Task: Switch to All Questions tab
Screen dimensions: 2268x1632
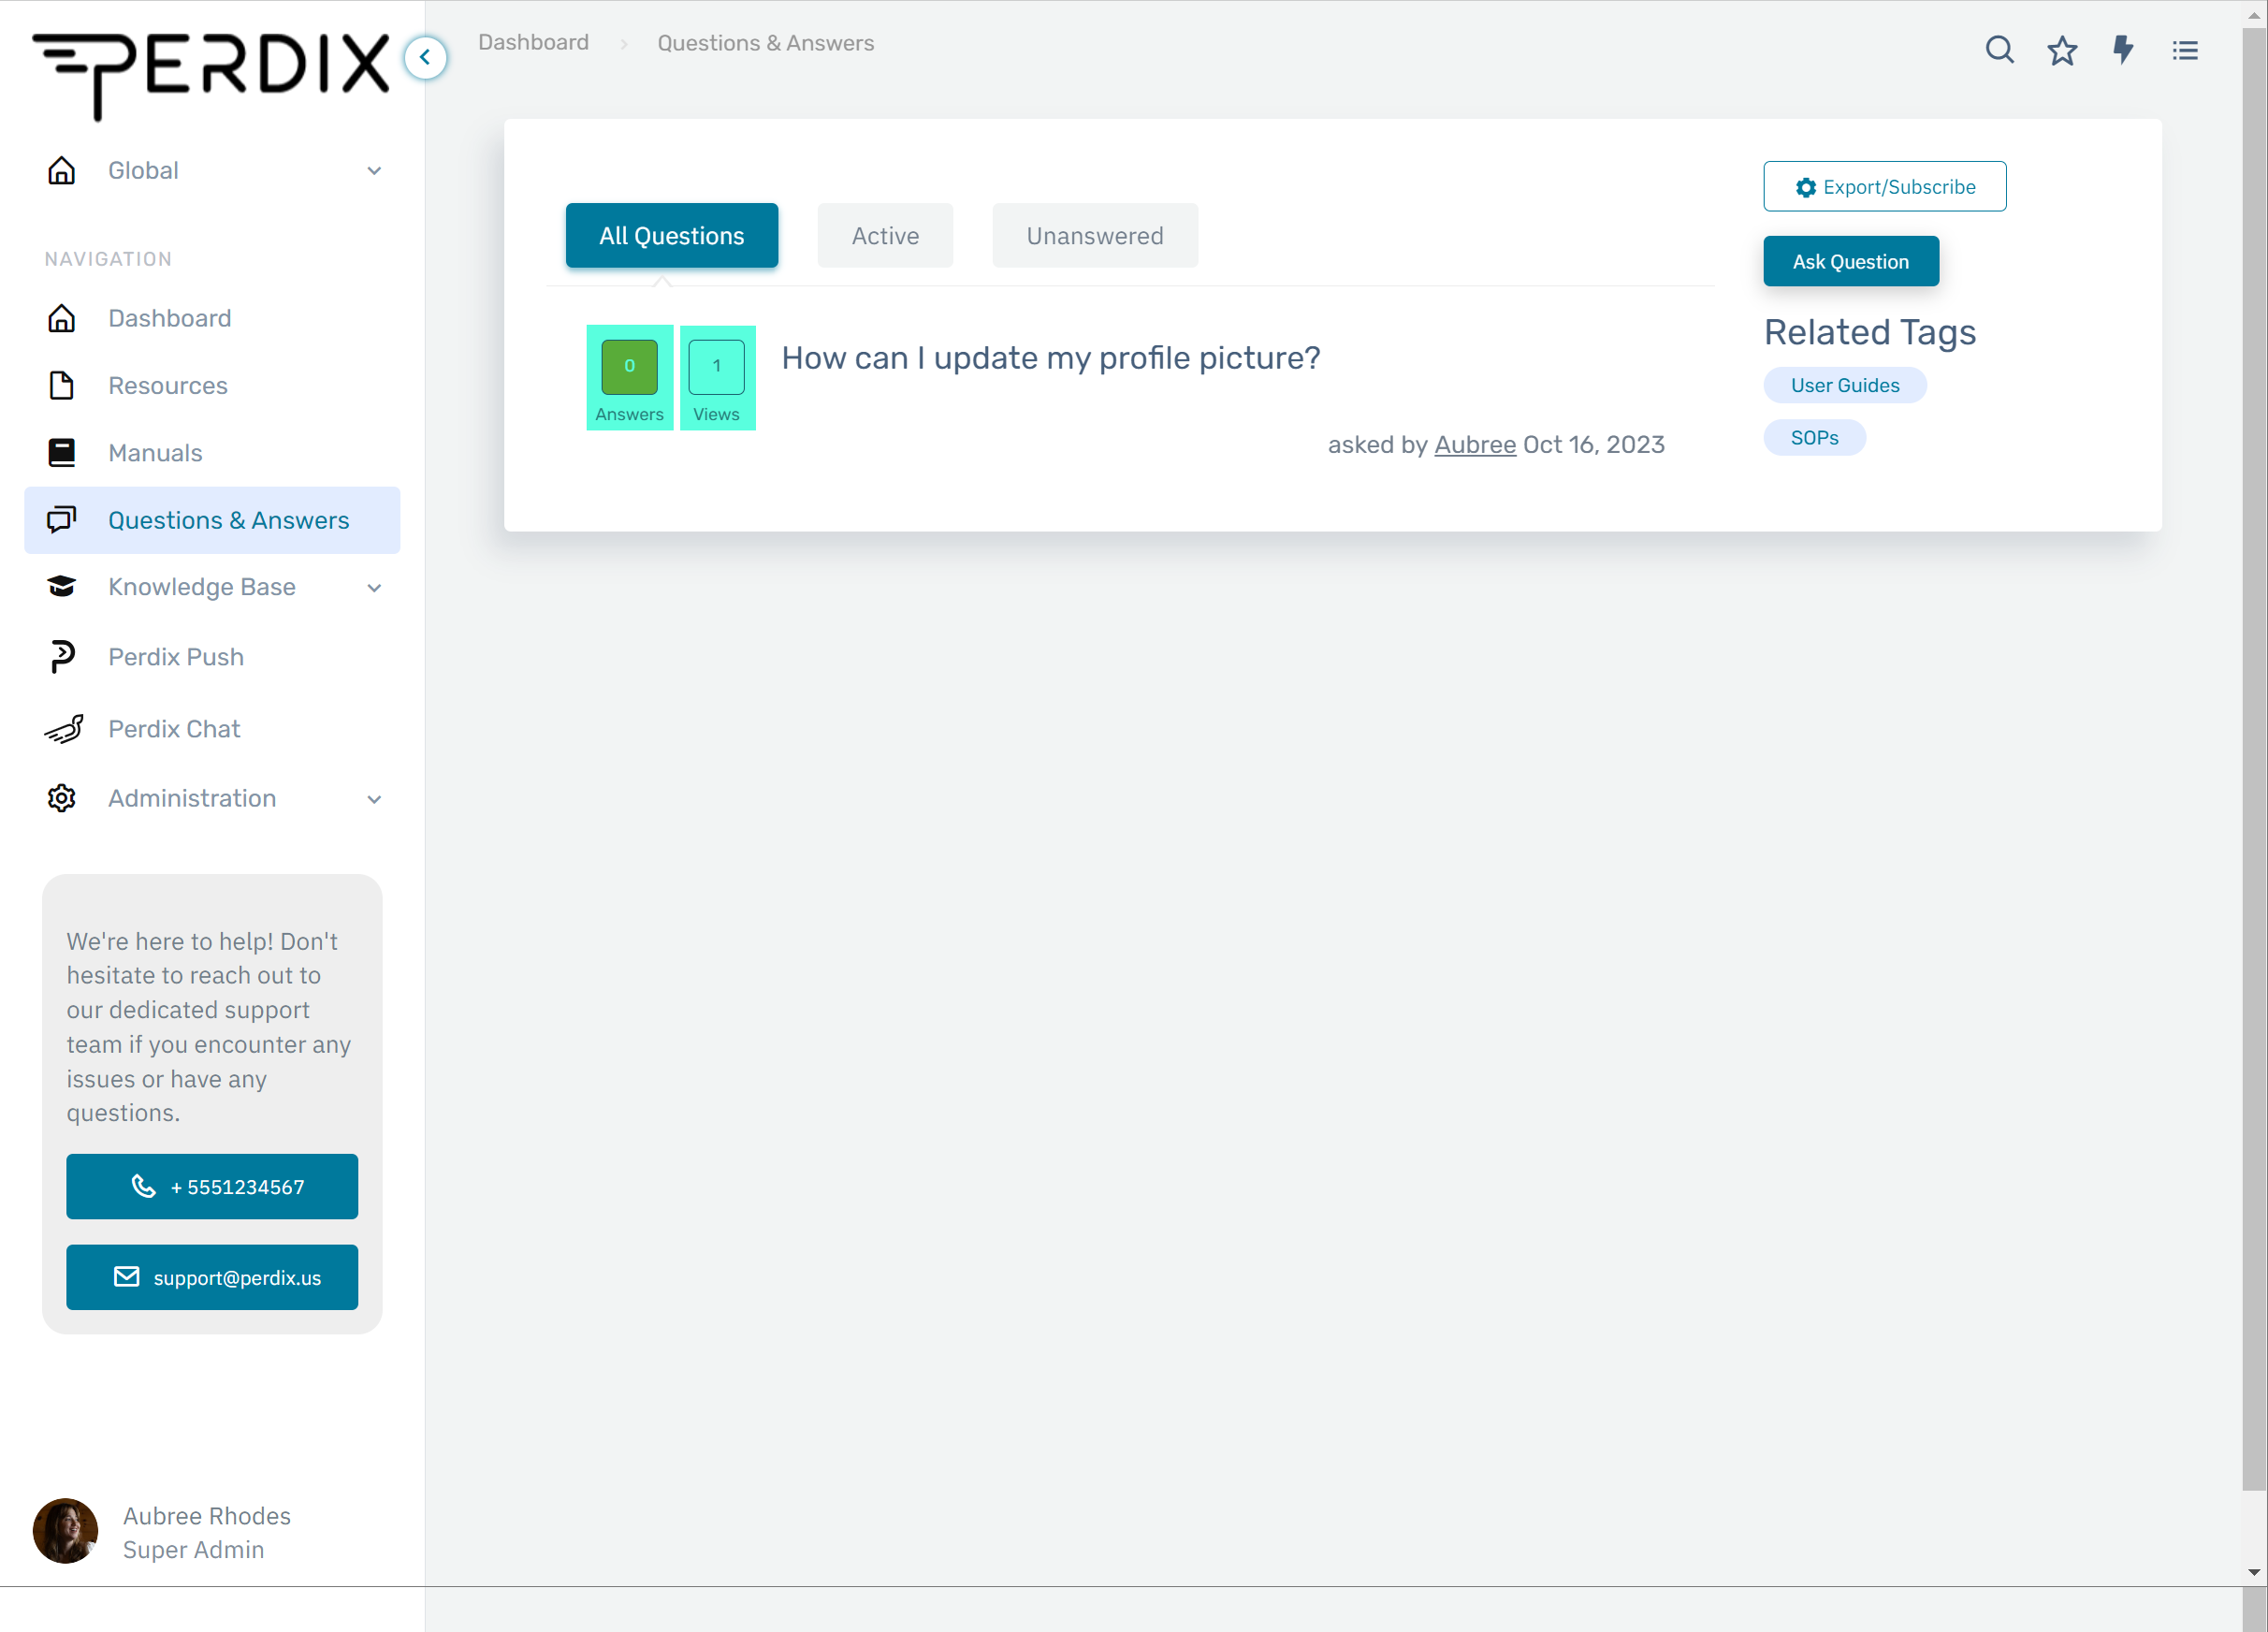Action: tap(672, 235)
